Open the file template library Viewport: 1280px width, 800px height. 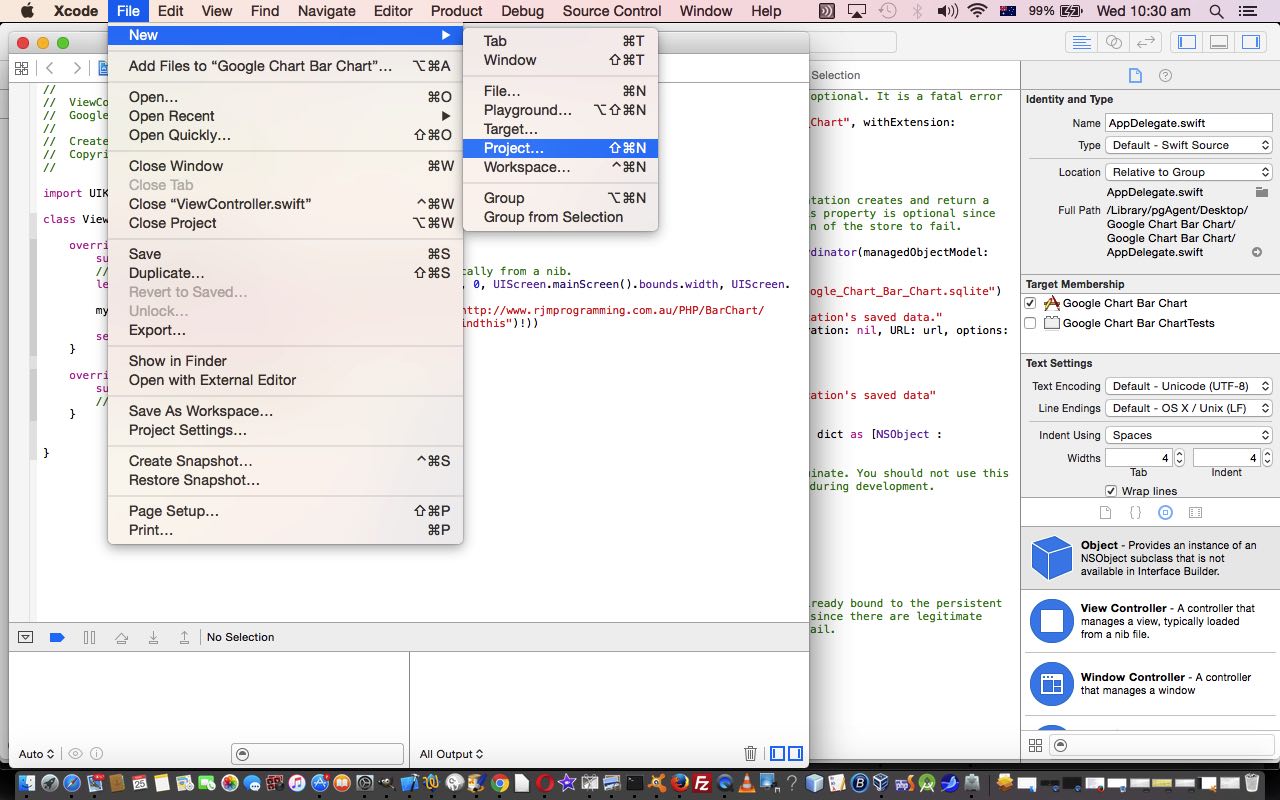coord(1105,513)
